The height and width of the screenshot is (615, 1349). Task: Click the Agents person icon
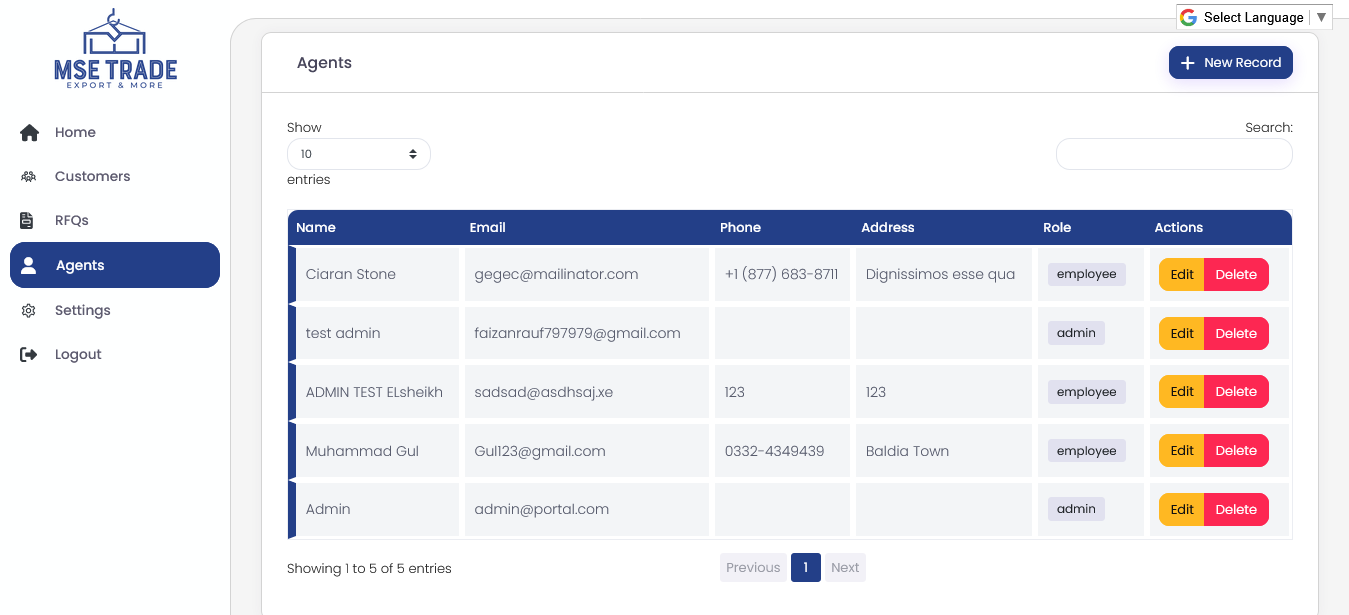click(29, 265)
